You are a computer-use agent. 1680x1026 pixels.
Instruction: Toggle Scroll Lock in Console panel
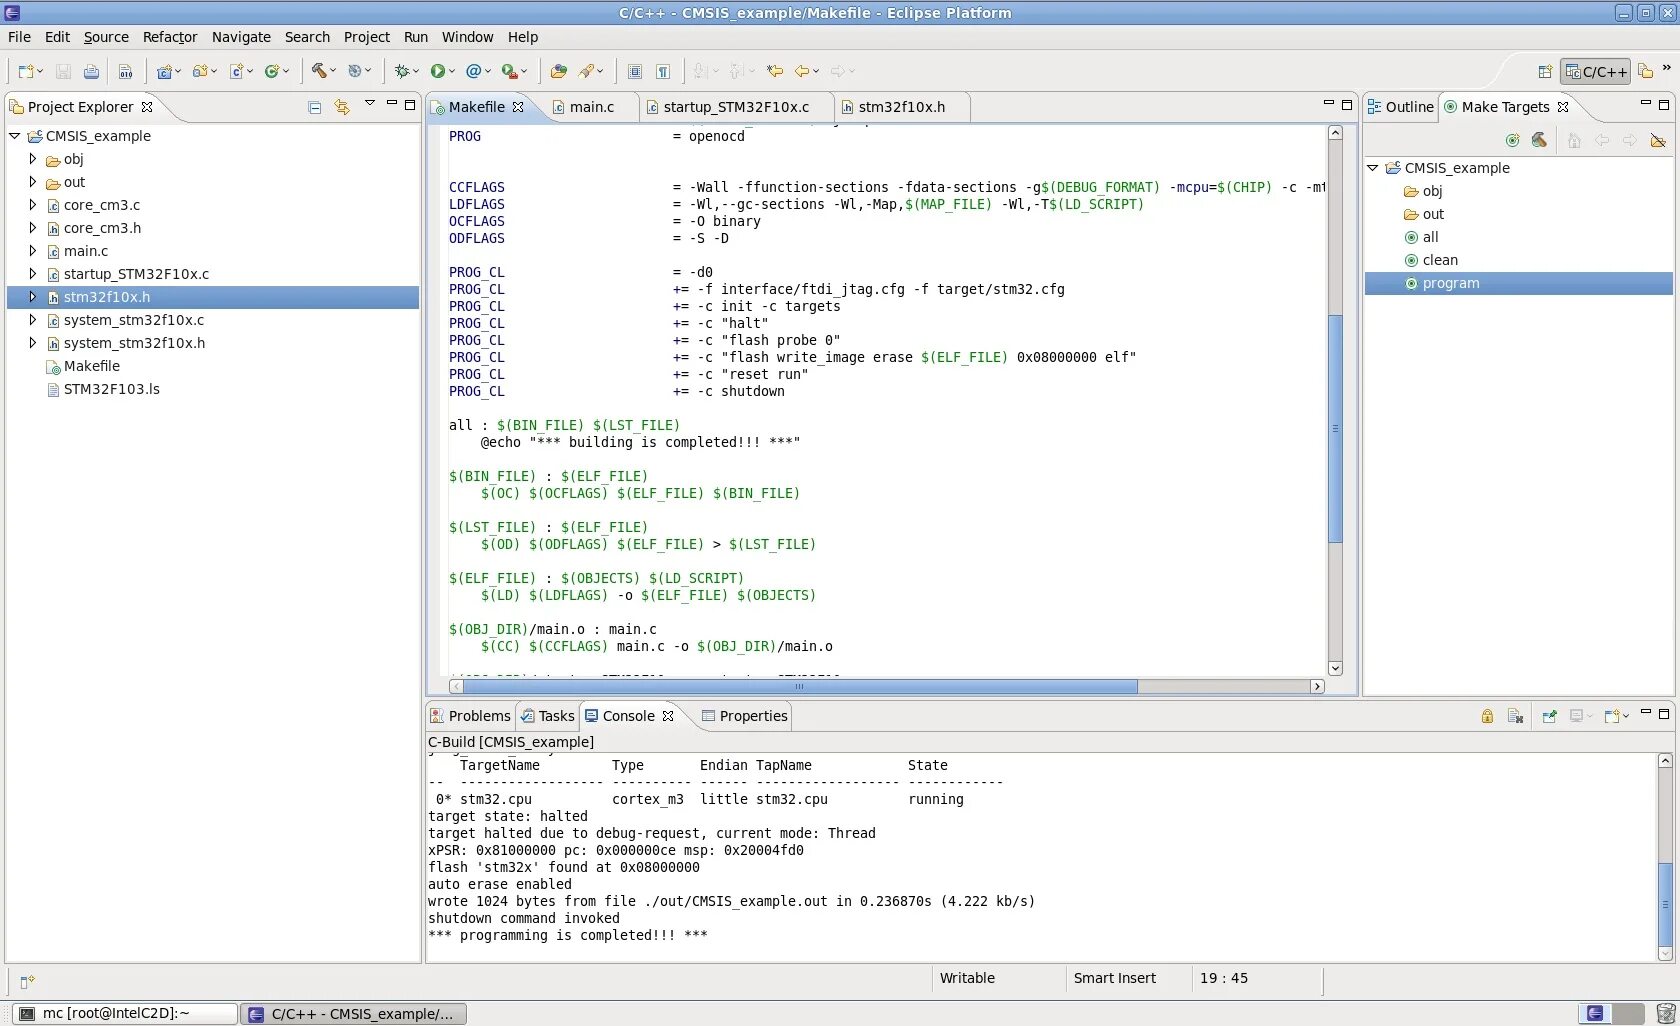point(1487,716)
